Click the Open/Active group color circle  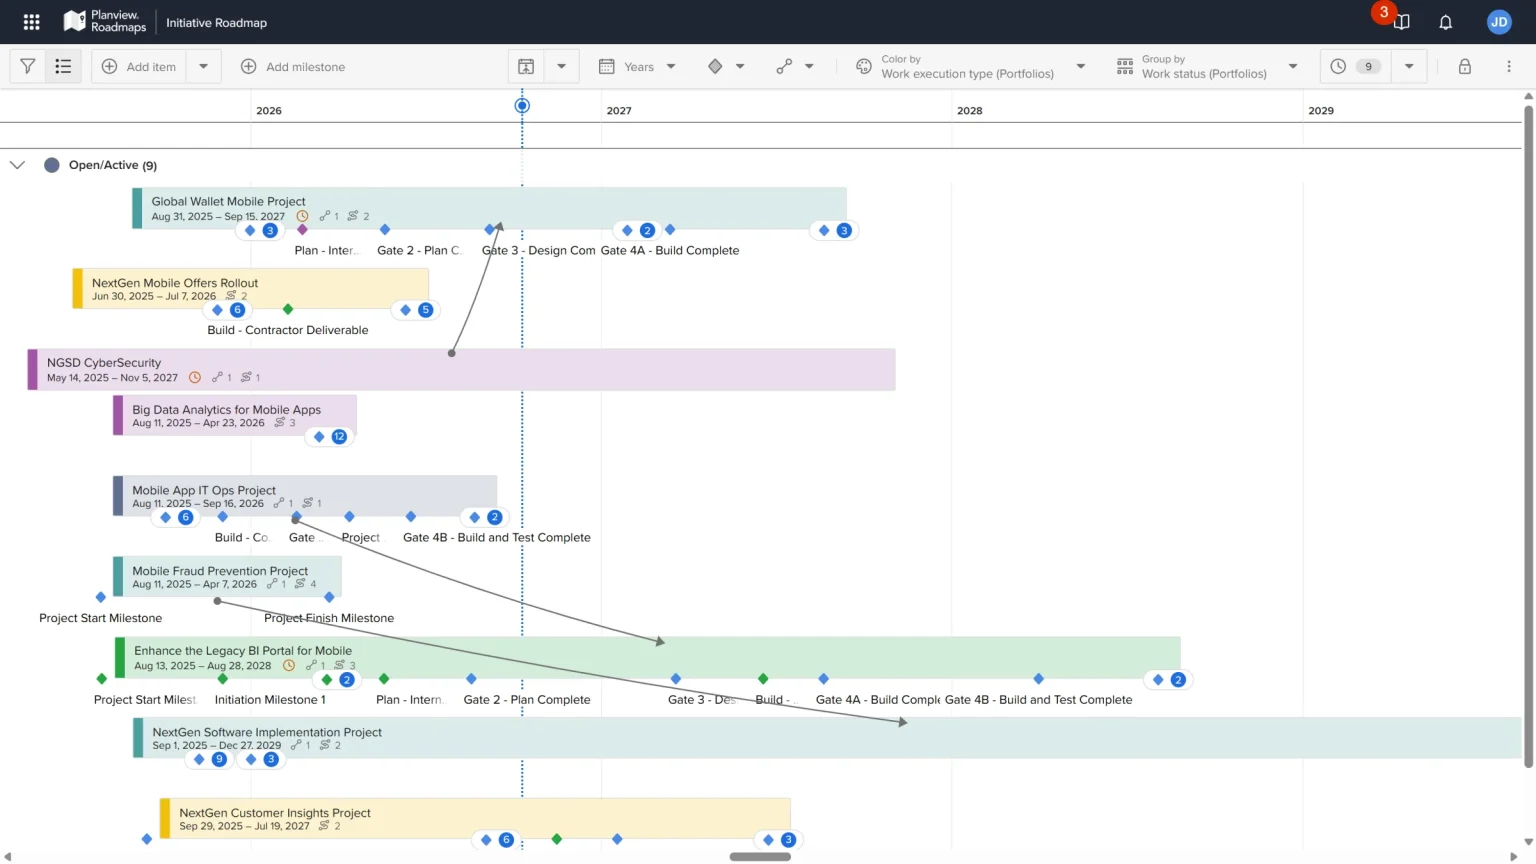(52, 165)
